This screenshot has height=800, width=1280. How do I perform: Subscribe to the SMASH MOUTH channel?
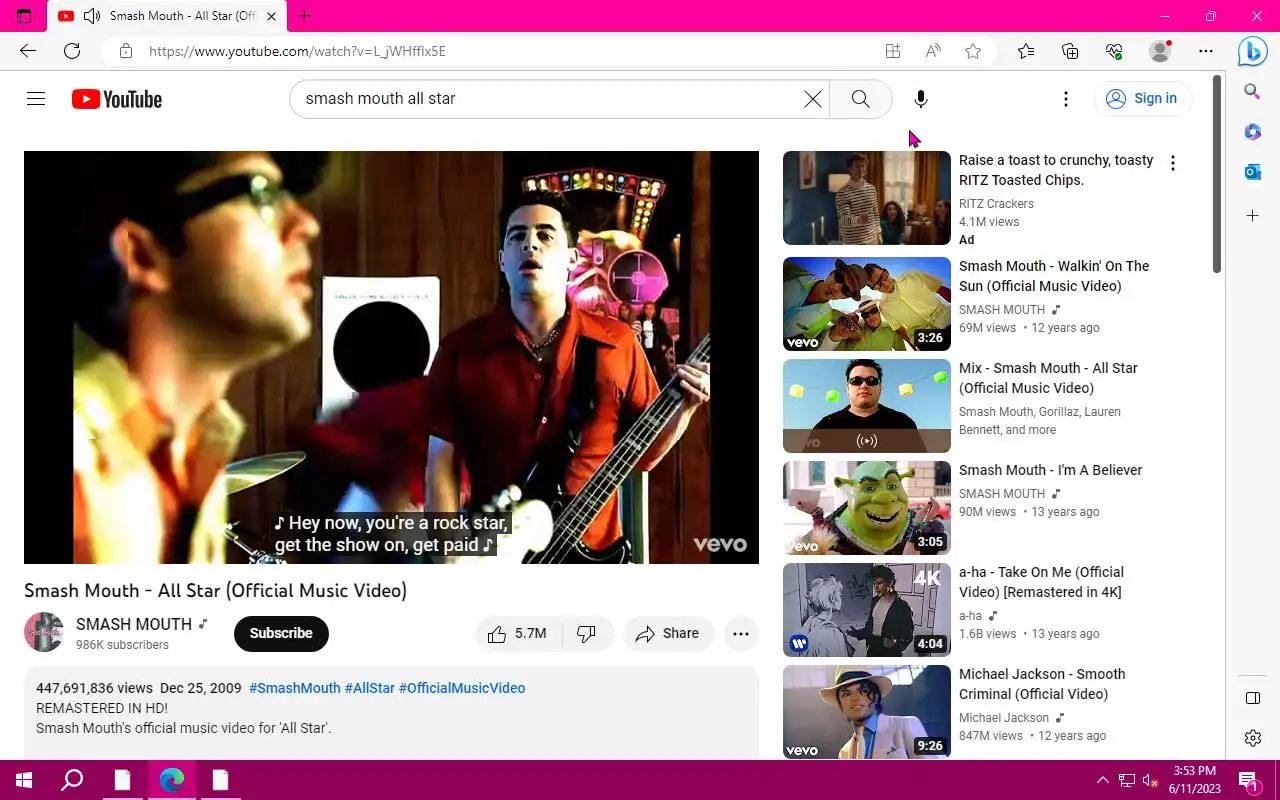click(x=281, y=633)
